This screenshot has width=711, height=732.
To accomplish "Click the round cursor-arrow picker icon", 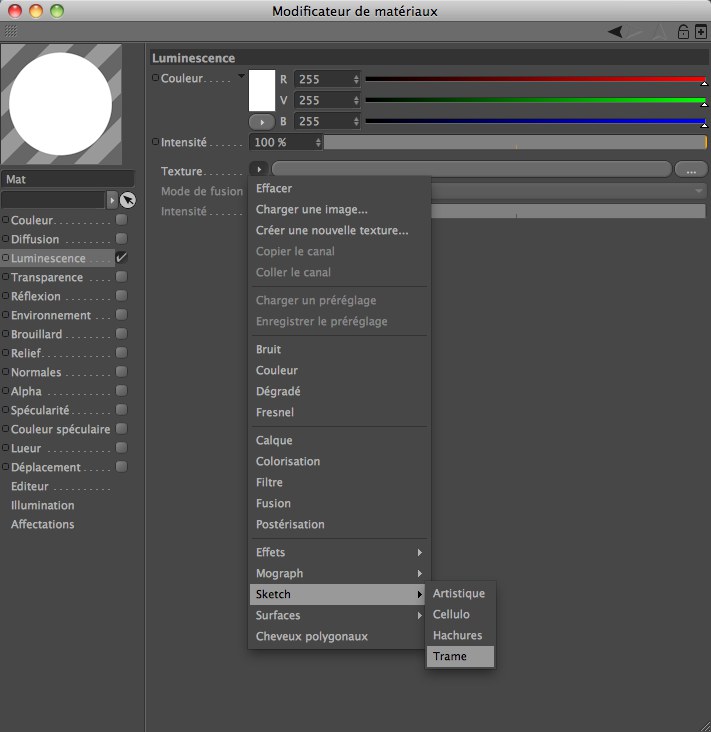I will 128,200.
